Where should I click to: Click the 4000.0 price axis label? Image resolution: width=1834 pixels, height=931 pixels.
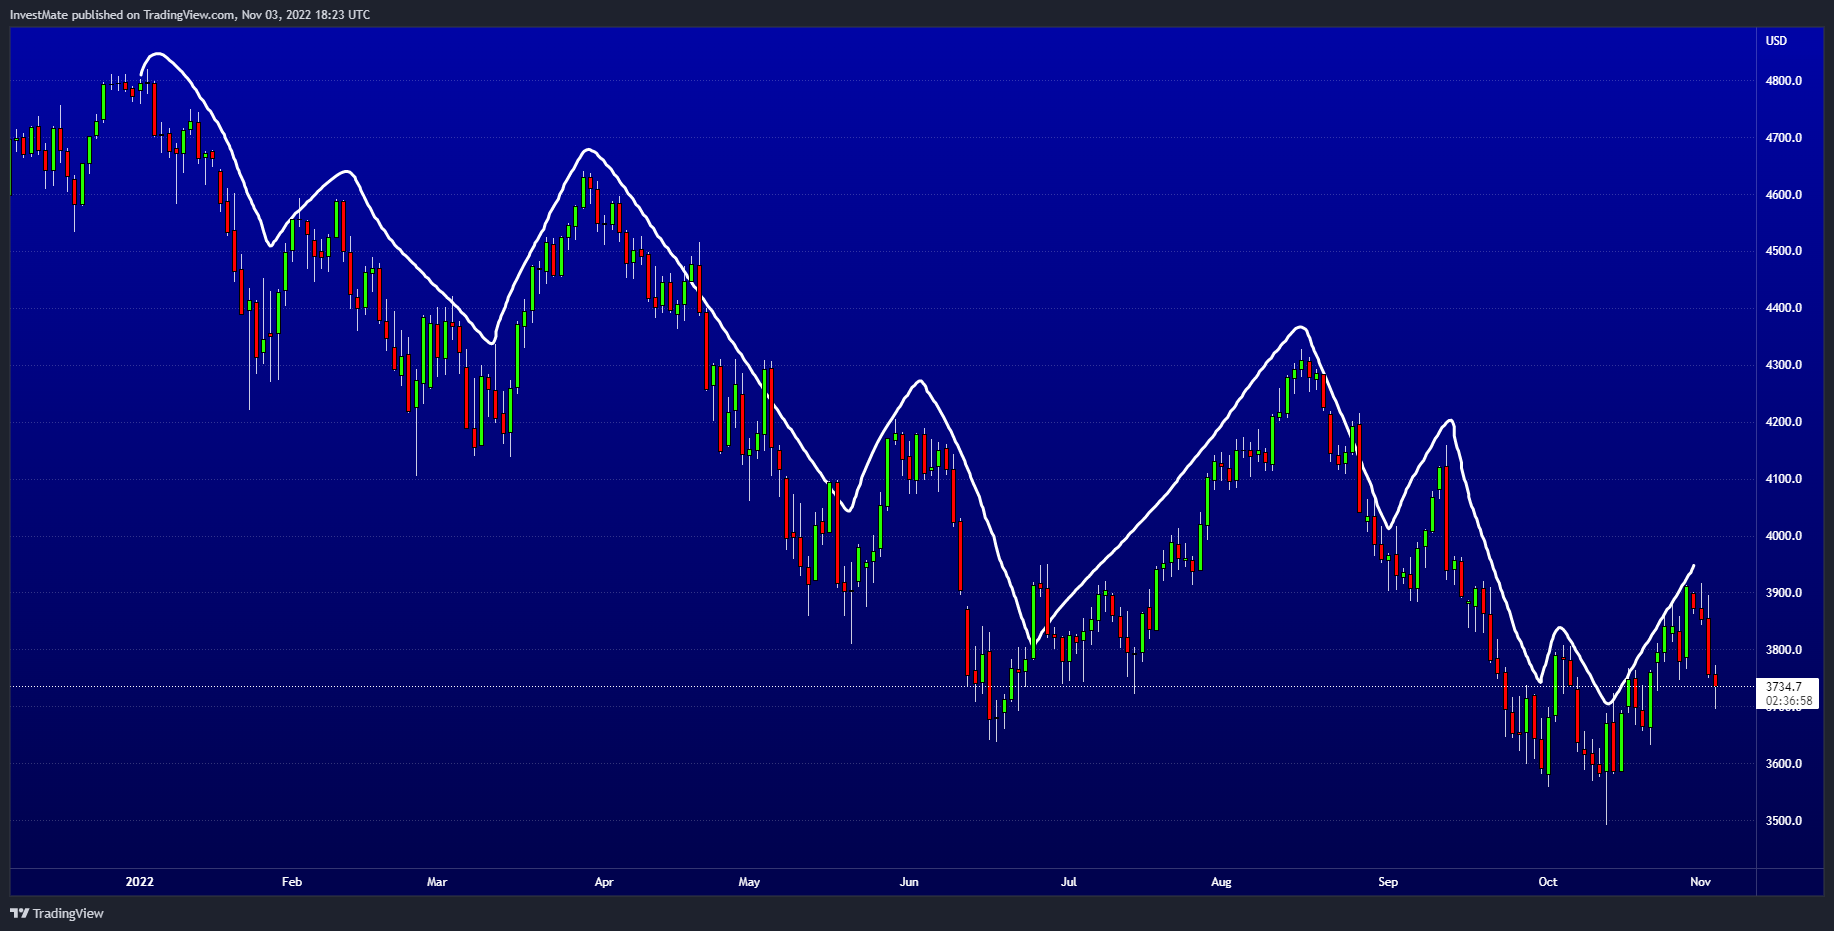pyautogui.click(x=1784, y=536)
